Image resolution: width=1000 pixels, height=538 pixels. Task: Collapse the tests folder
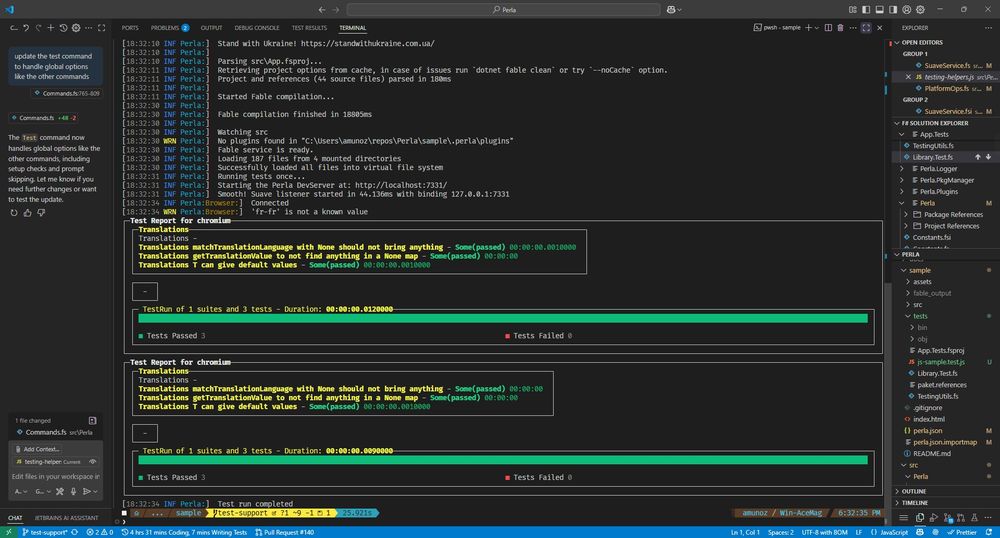(908, 316)
